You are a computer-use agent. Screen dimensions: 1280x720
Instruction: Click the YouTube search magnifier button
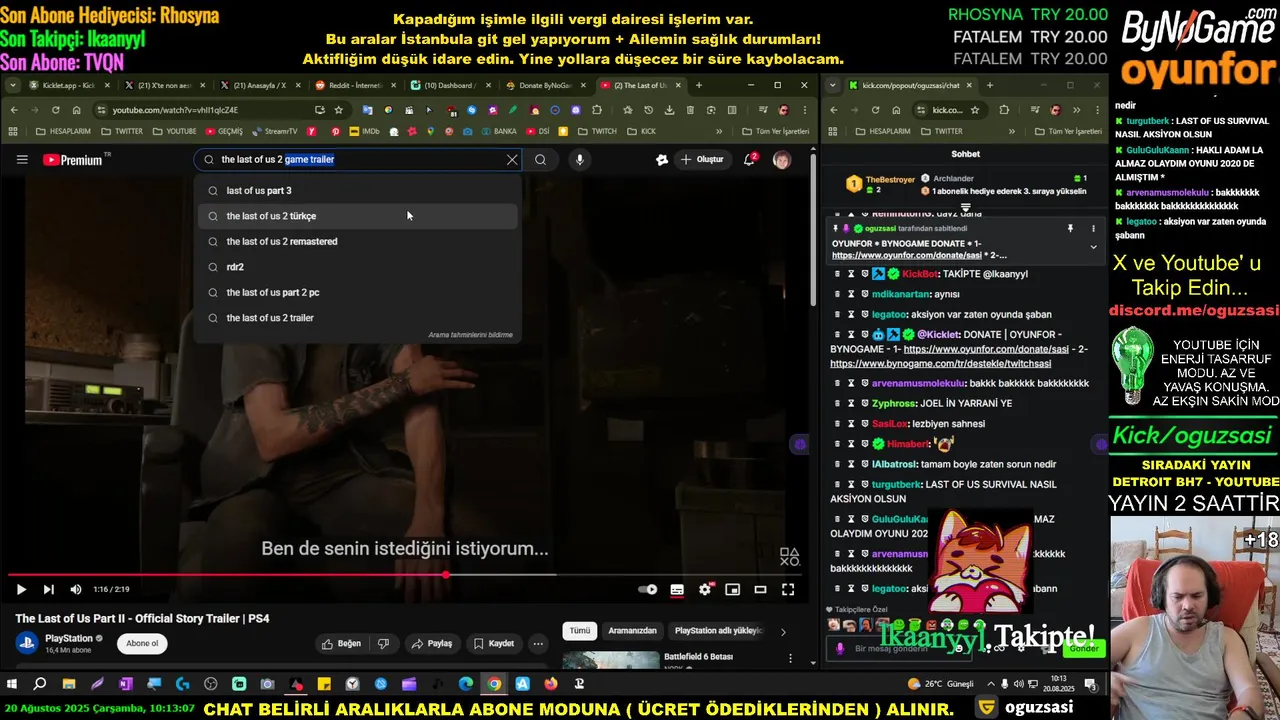pos(540,159)
